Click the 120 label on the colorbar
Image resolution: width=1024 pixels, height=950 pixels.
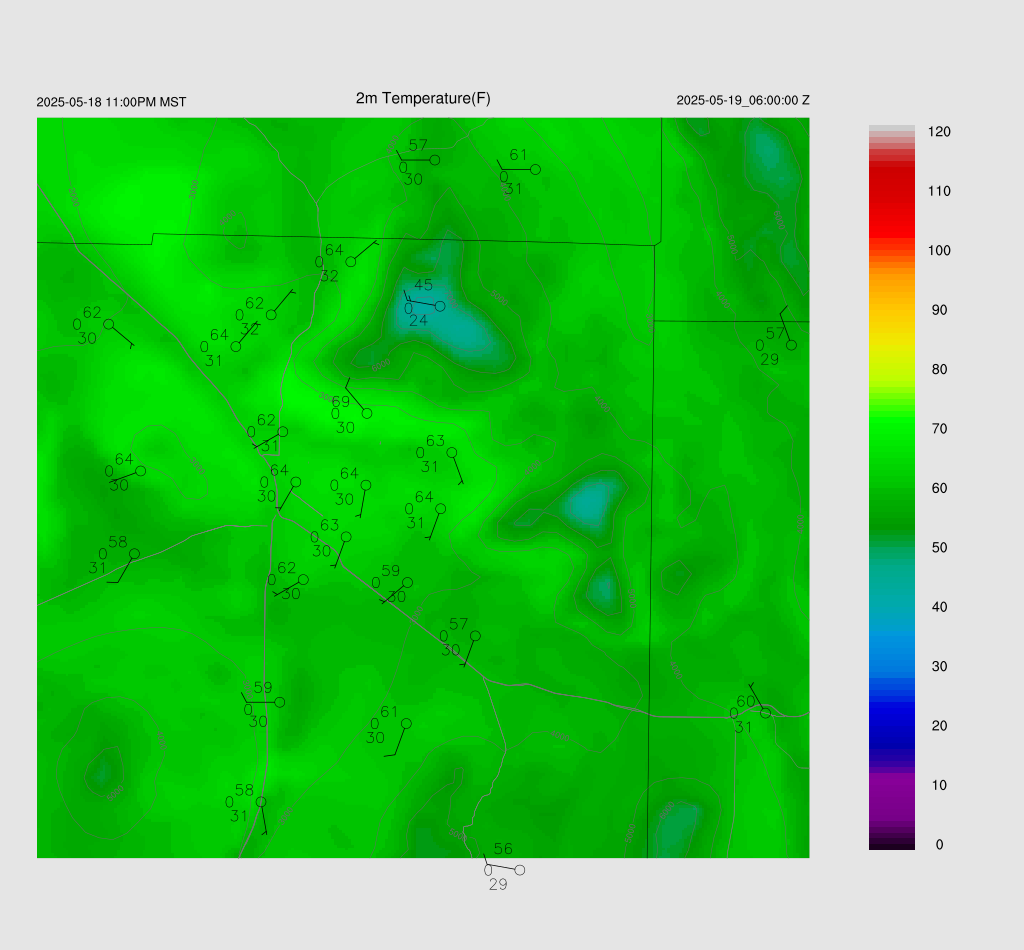coord(939,132)
